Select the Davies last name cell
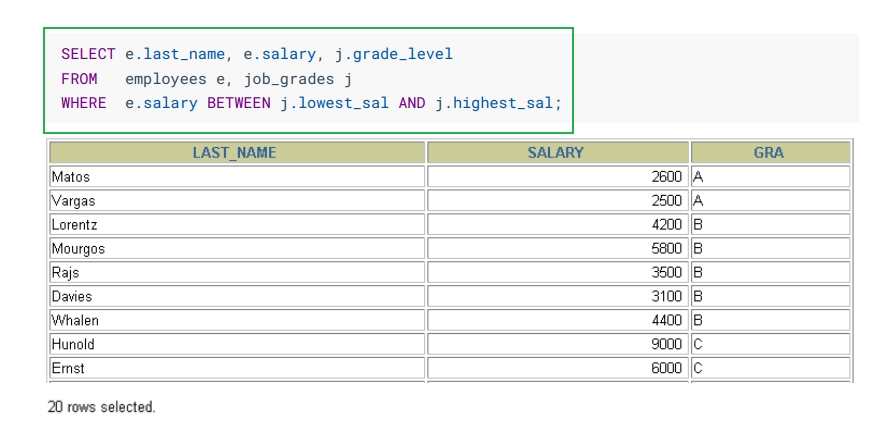Image resolution: width=893 pixels, height=444 pixels. tap(237, 296)
